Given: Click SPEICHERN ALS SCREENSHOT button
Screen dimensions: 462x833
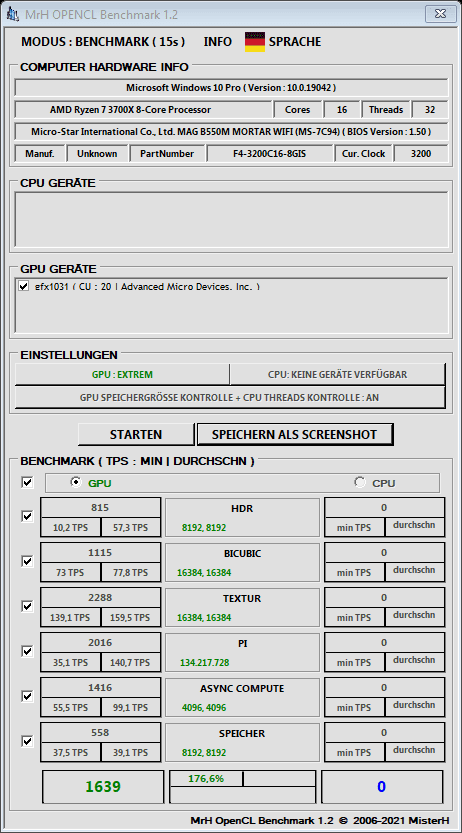Looking at the screenshot, I should pyautogui.click(x=294, y=435).
